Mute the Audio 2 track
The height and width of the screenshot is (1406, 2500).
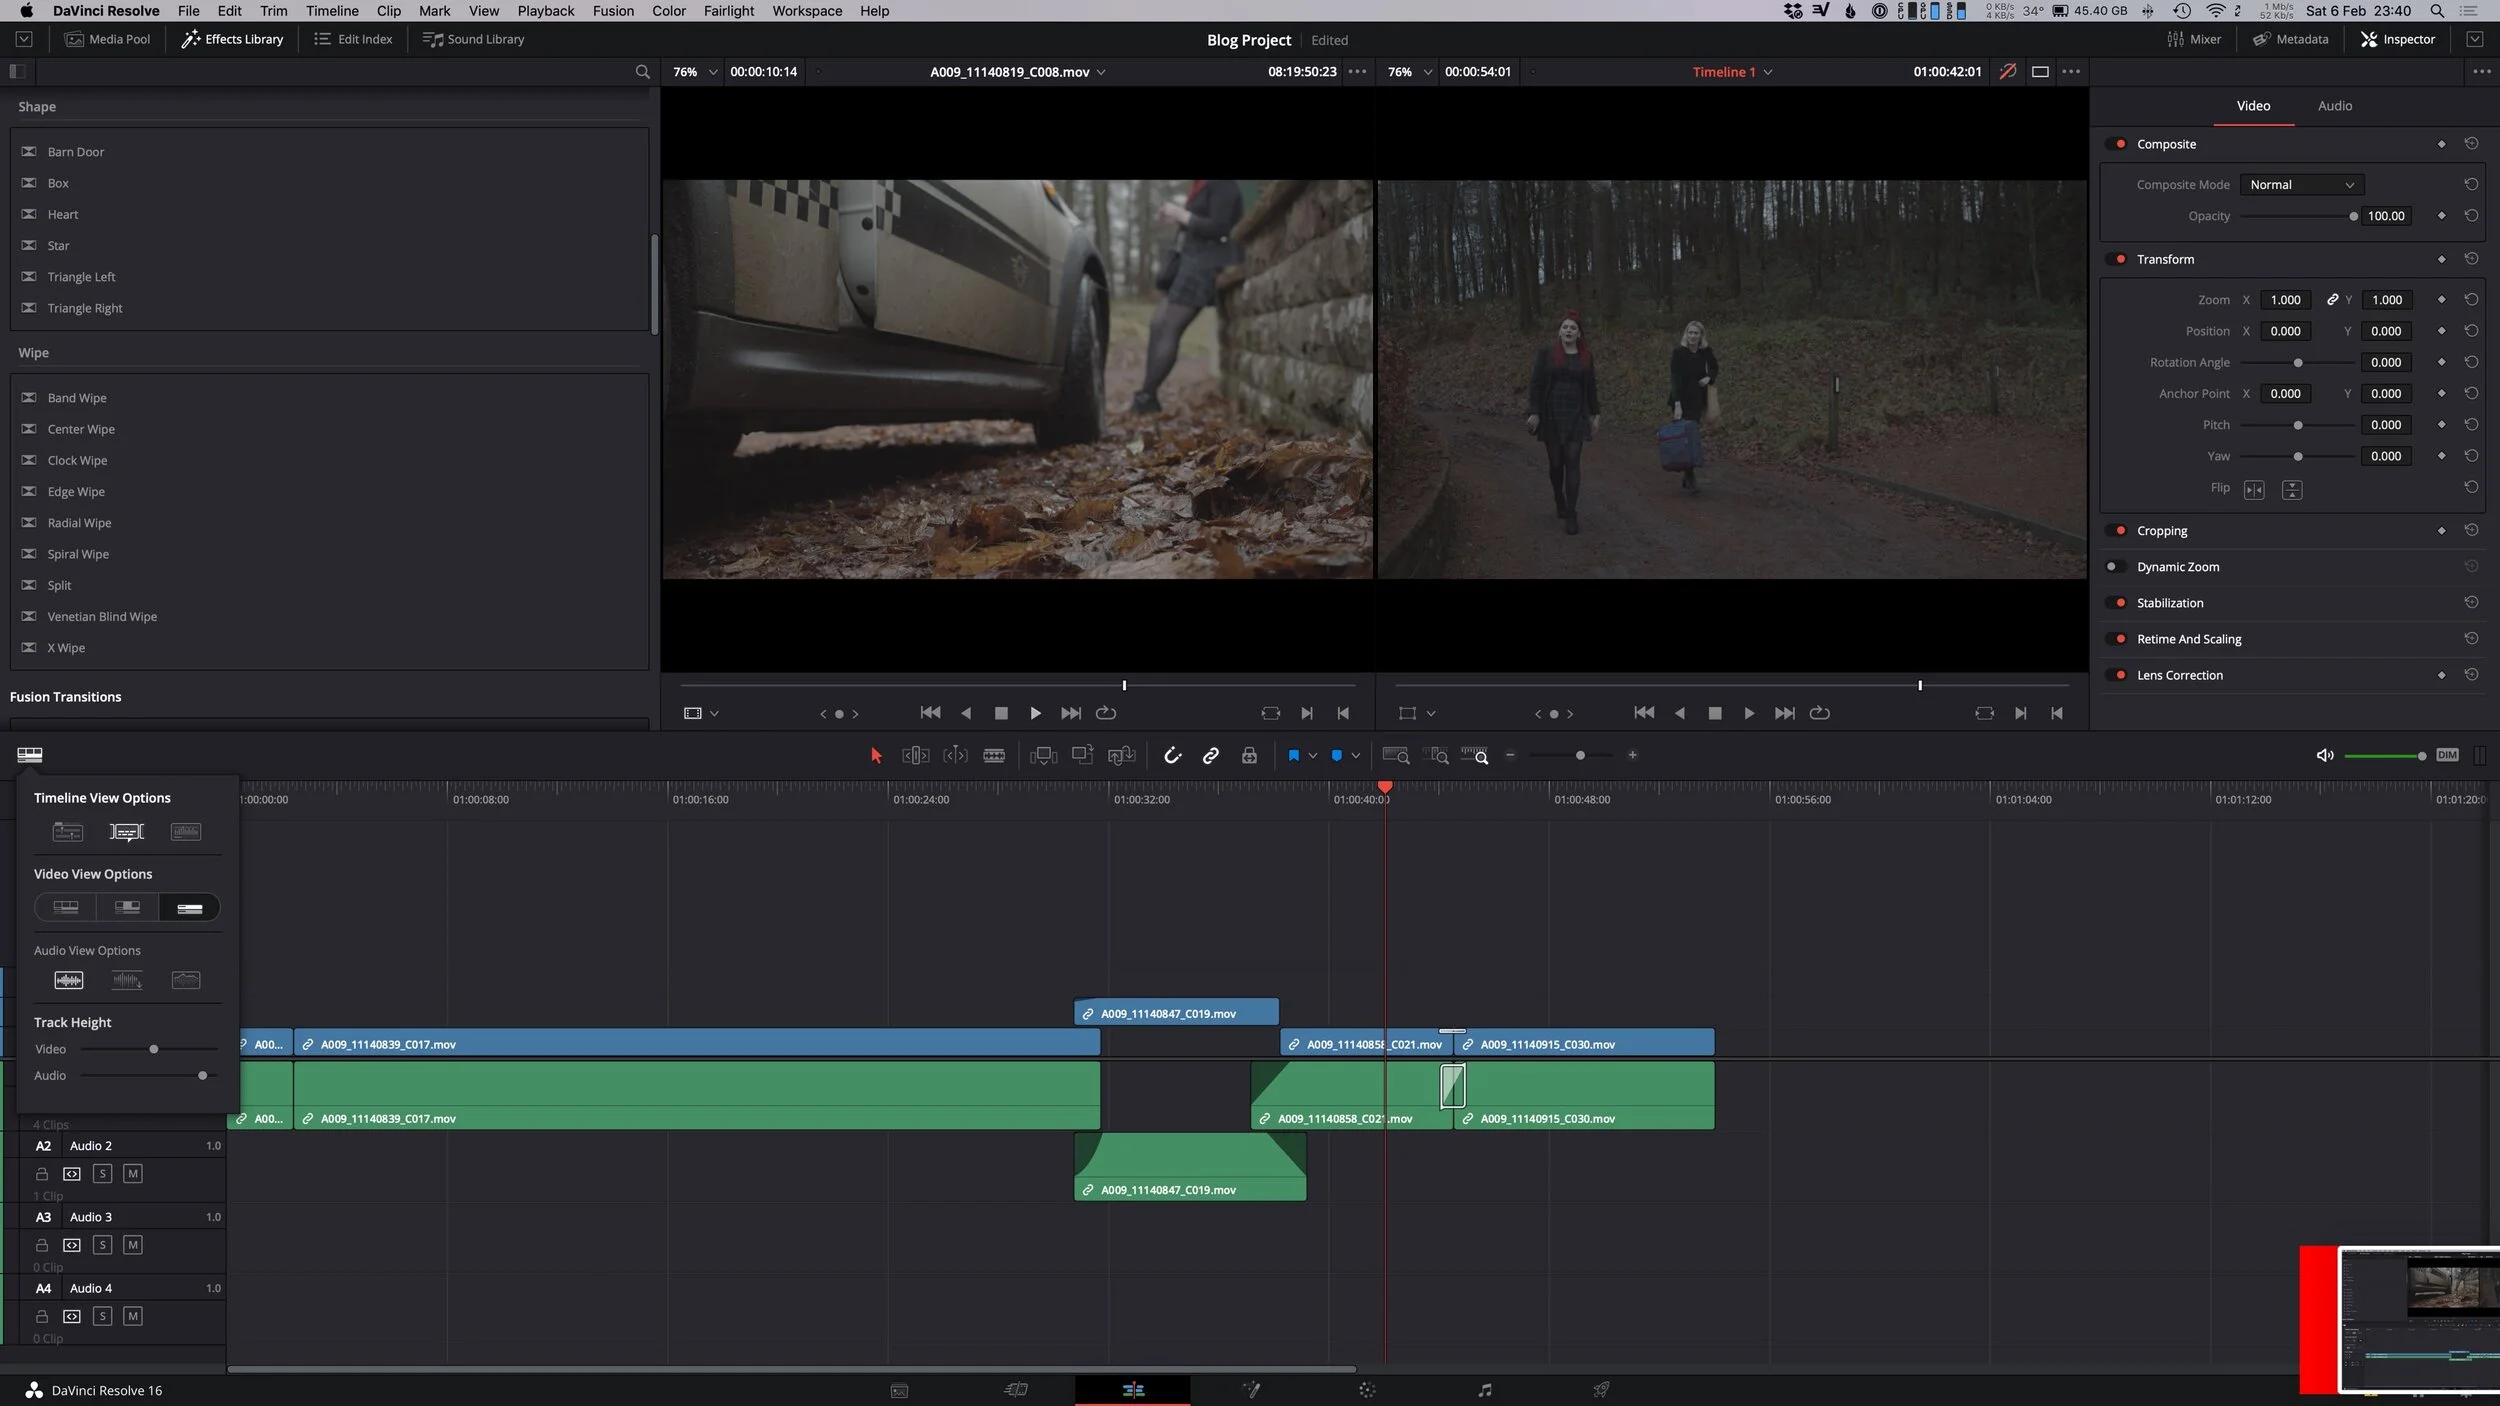[x=132, y=1173]
